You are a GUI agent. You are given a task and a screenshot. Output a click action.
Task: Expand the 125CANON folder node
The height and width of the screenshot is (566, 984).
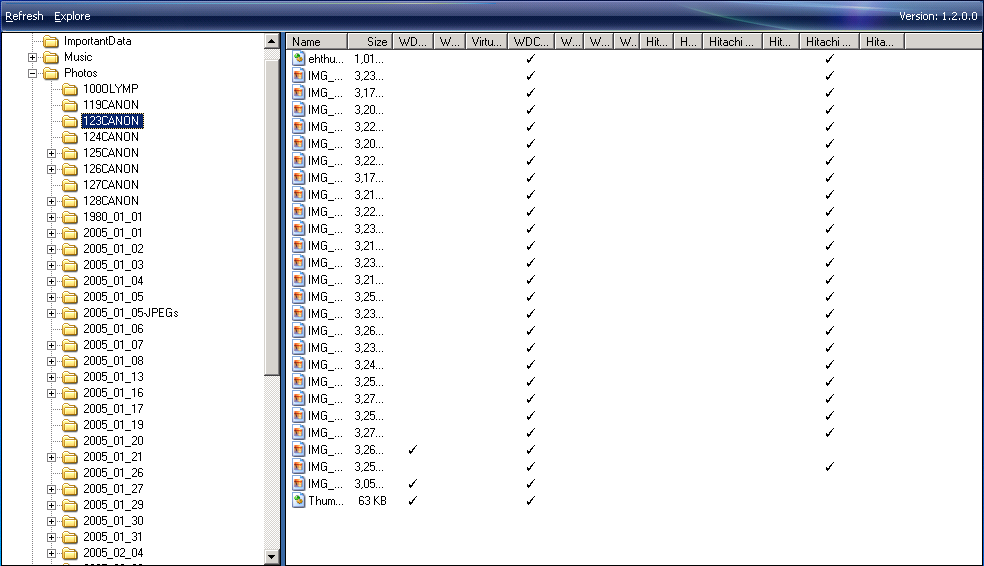pyautogui.click(x=51, y=153)
